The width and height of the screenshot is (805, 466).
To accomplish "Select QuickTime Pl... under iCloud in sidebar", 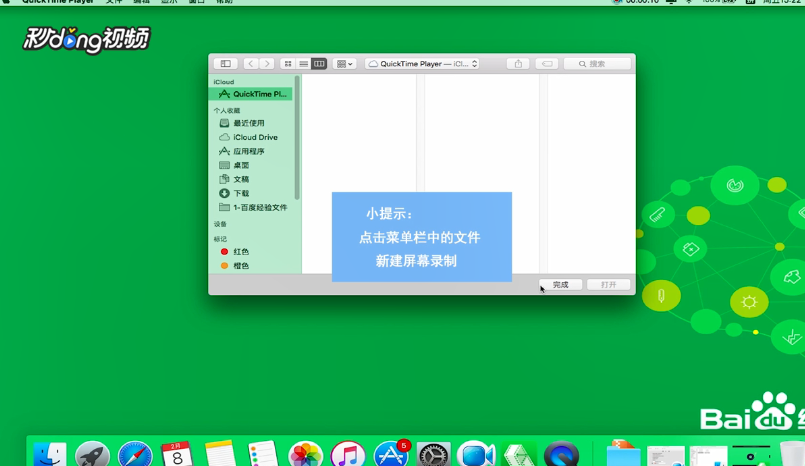I will coord(252,94).
